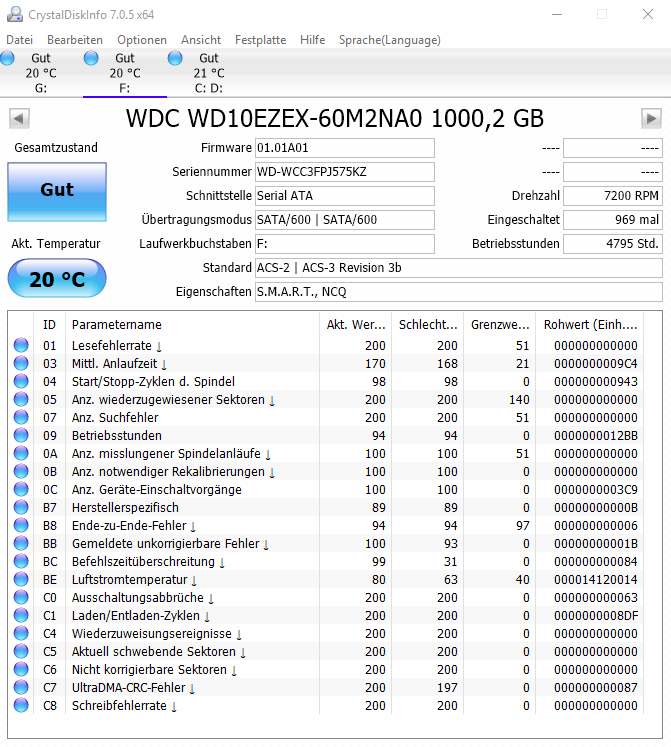Screen dimensions: 671x747
Task: Open the Bearbeiten menu
Action: point(75,40)
